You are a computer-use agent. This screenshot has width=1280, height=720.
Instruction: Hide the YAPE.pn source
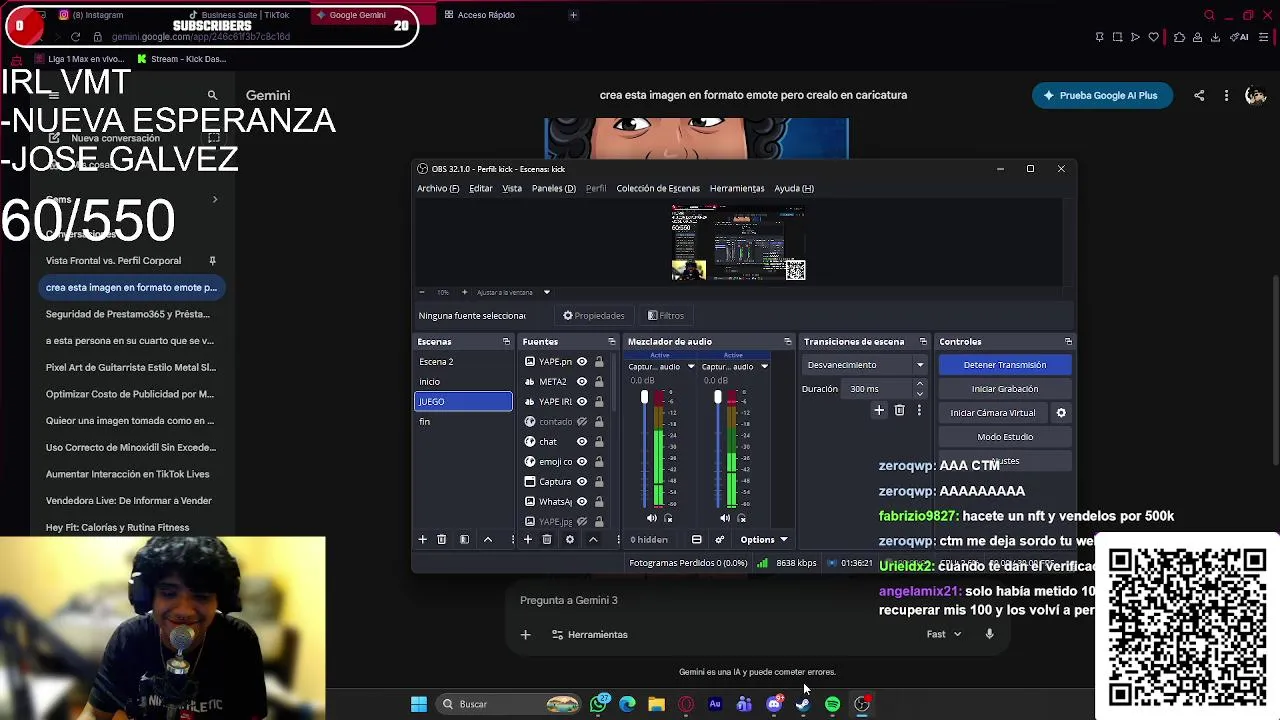pos(582,362)
